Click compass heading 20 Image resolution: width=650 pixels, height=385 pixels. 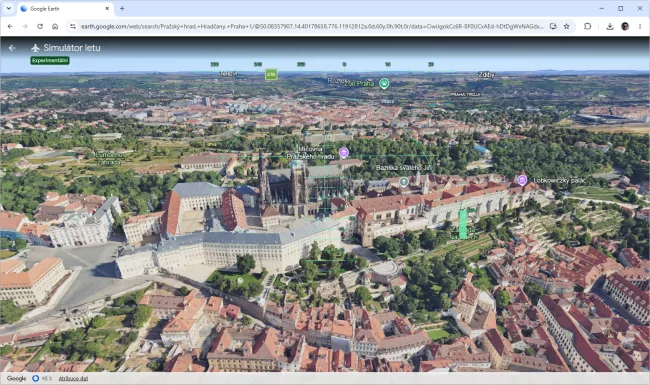(431, 65)
